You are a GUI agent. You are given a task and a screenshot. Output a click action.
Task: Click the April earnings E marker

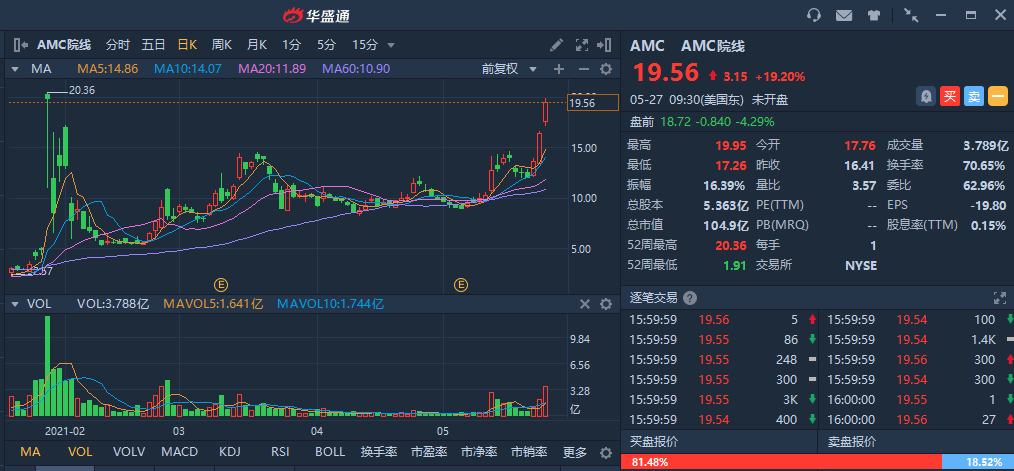(461, 284)
